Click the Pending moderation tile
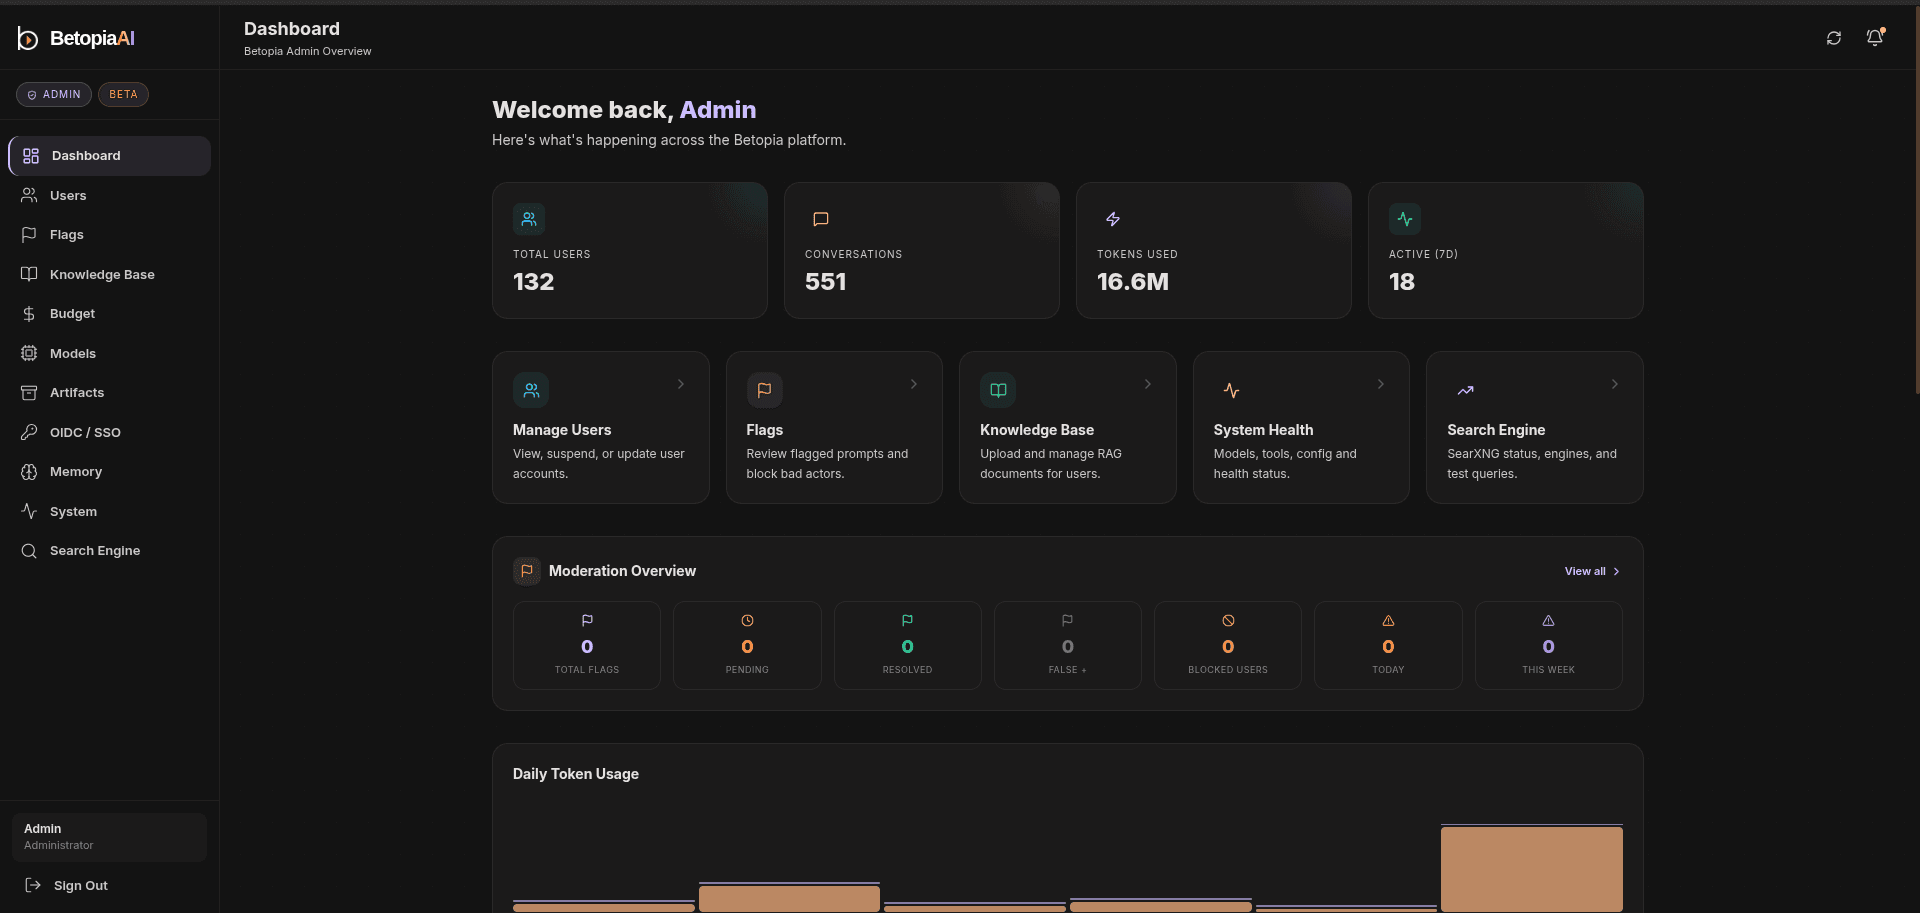Image resolution: width=1920 pixels, height=913 pixels. (747, 645)
